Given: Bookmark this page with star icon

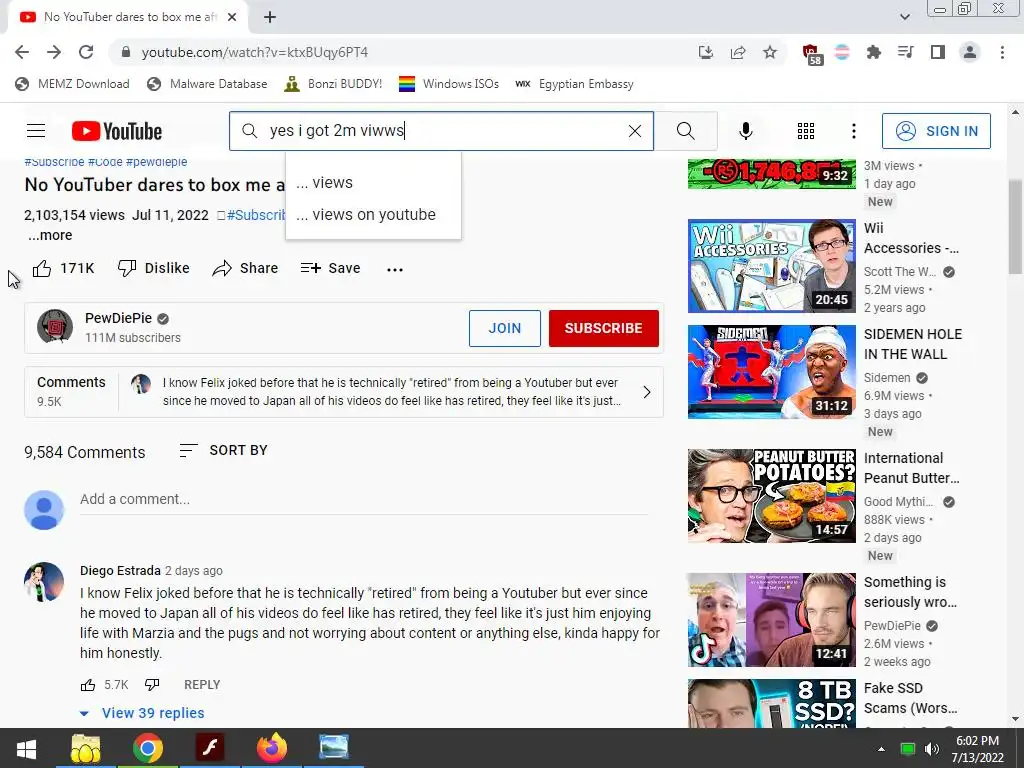Looking at the screenshot, I should (770, 52).
